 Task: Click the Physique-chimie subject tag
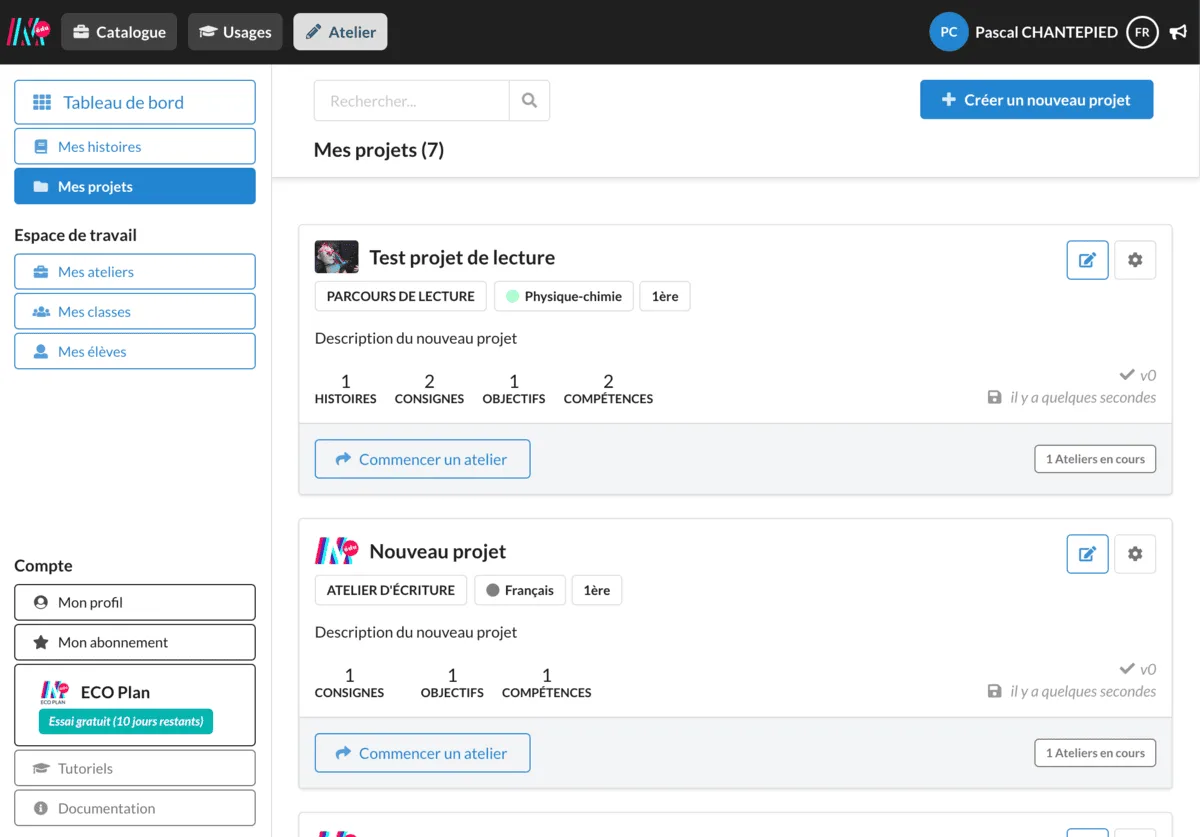[564, 296]
